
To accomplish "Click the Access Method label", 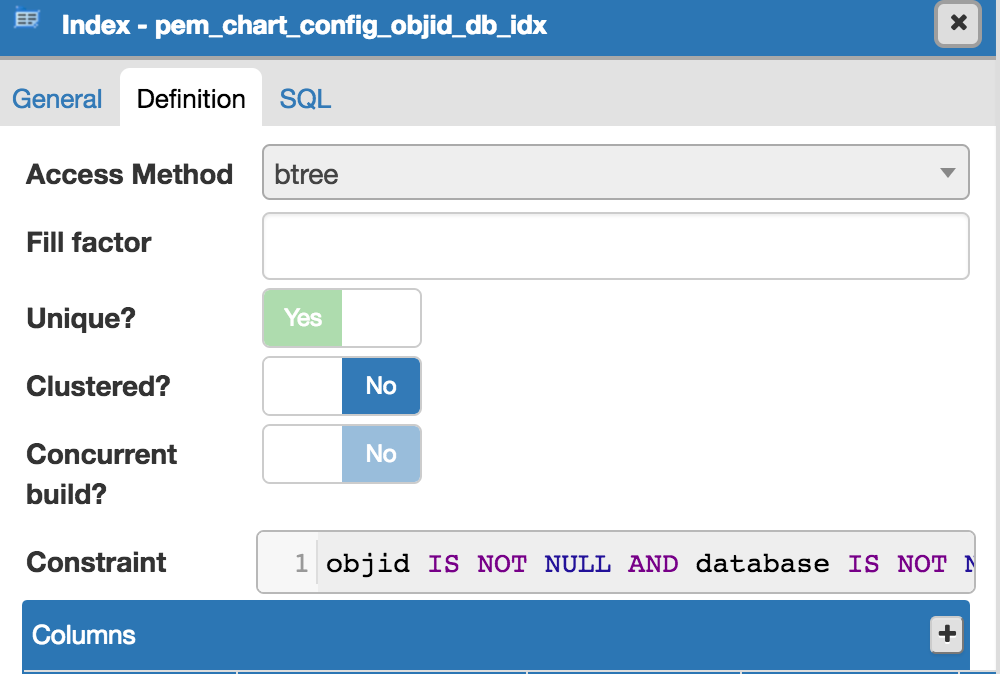I will (x=129, y=174).
